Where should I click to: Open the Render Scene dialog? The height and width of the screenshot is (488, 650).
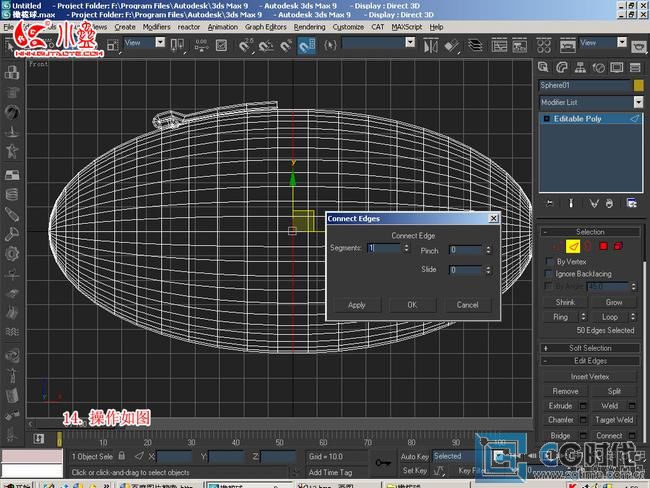pos(568,45)
